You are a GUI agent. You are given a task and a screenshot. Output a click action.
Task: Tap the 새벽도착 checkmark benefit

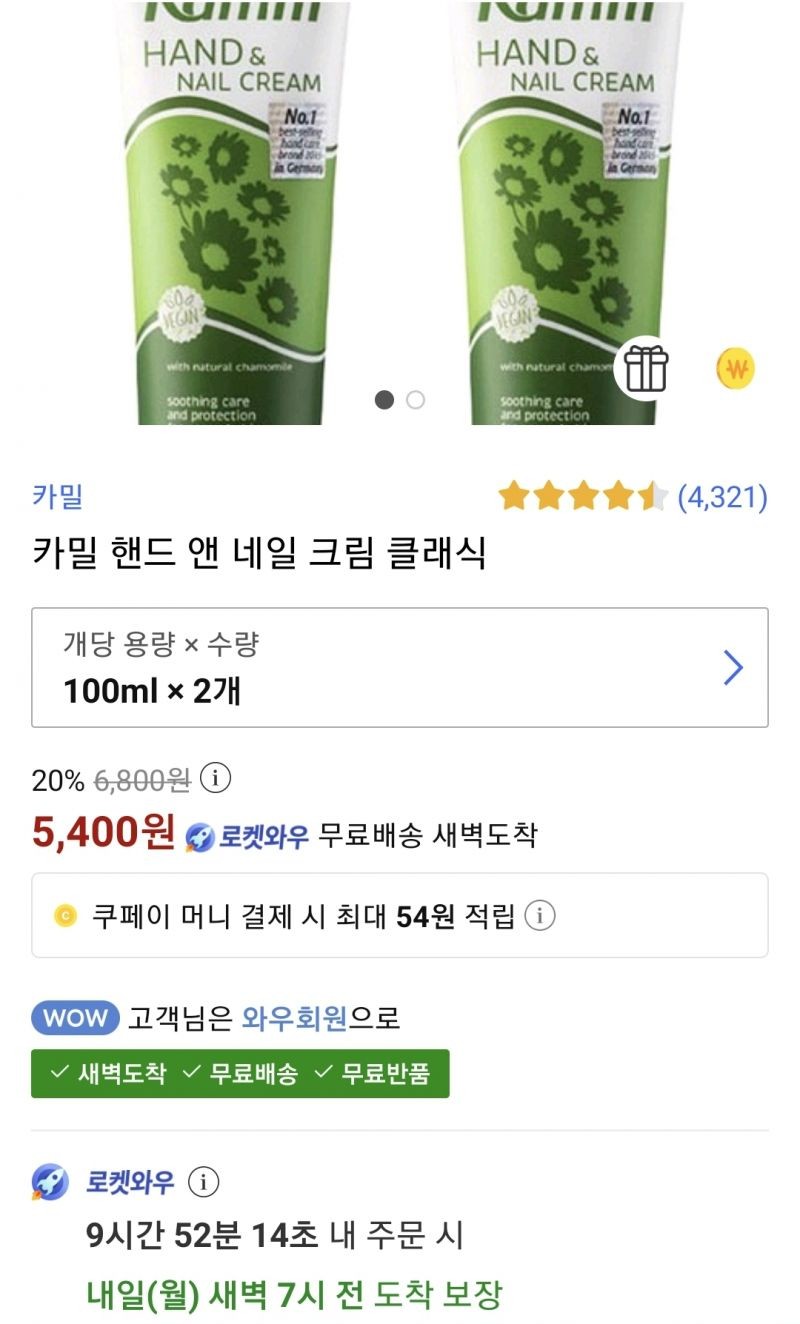(x=109, y=1074)
